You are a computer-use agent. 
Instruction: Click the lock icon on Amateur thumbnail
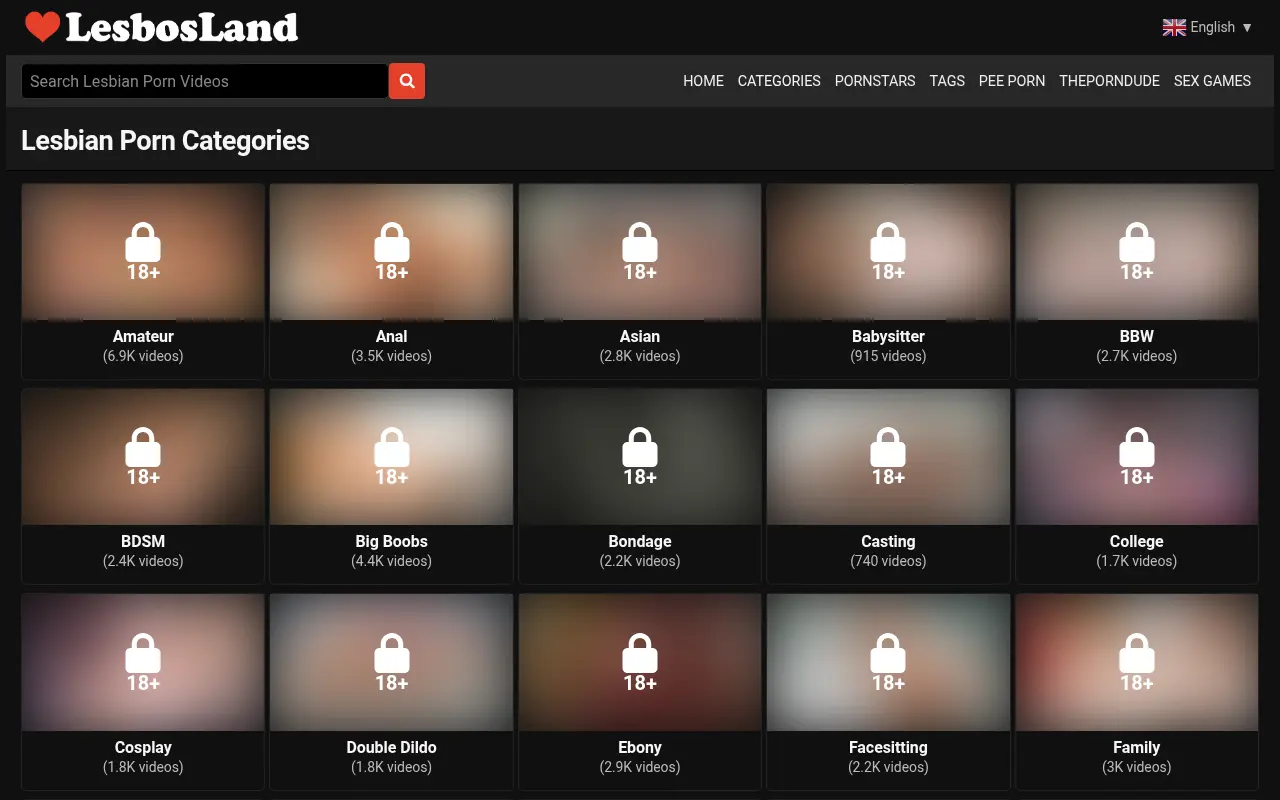143,242
